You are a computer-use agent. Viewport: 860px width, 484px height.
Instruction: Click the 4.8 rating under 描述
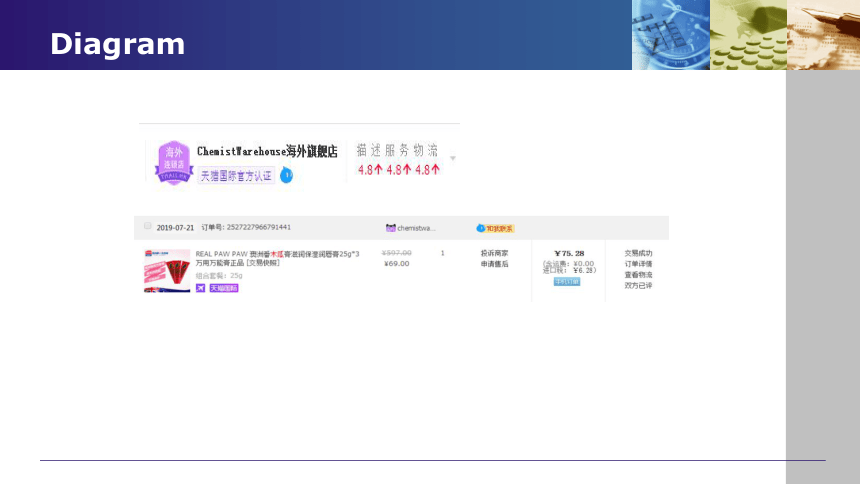[x=370, y=170]
